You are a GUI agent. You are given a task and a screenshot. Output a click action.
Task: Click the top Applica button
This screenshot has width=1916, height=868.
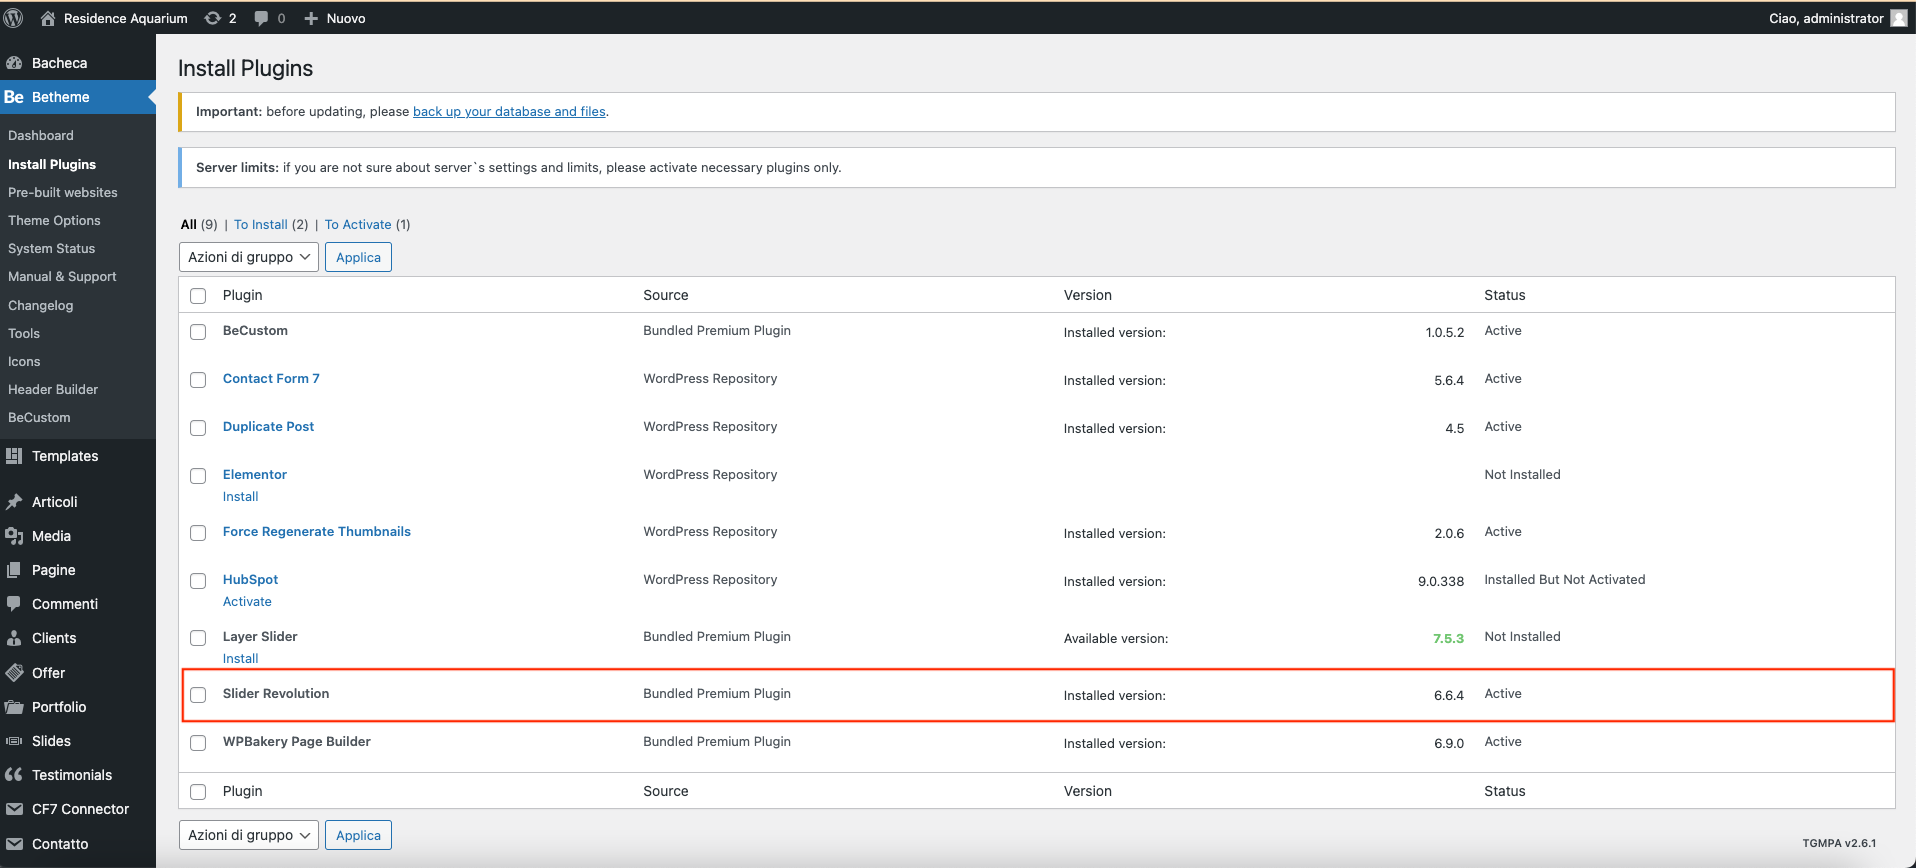(358, 257)
